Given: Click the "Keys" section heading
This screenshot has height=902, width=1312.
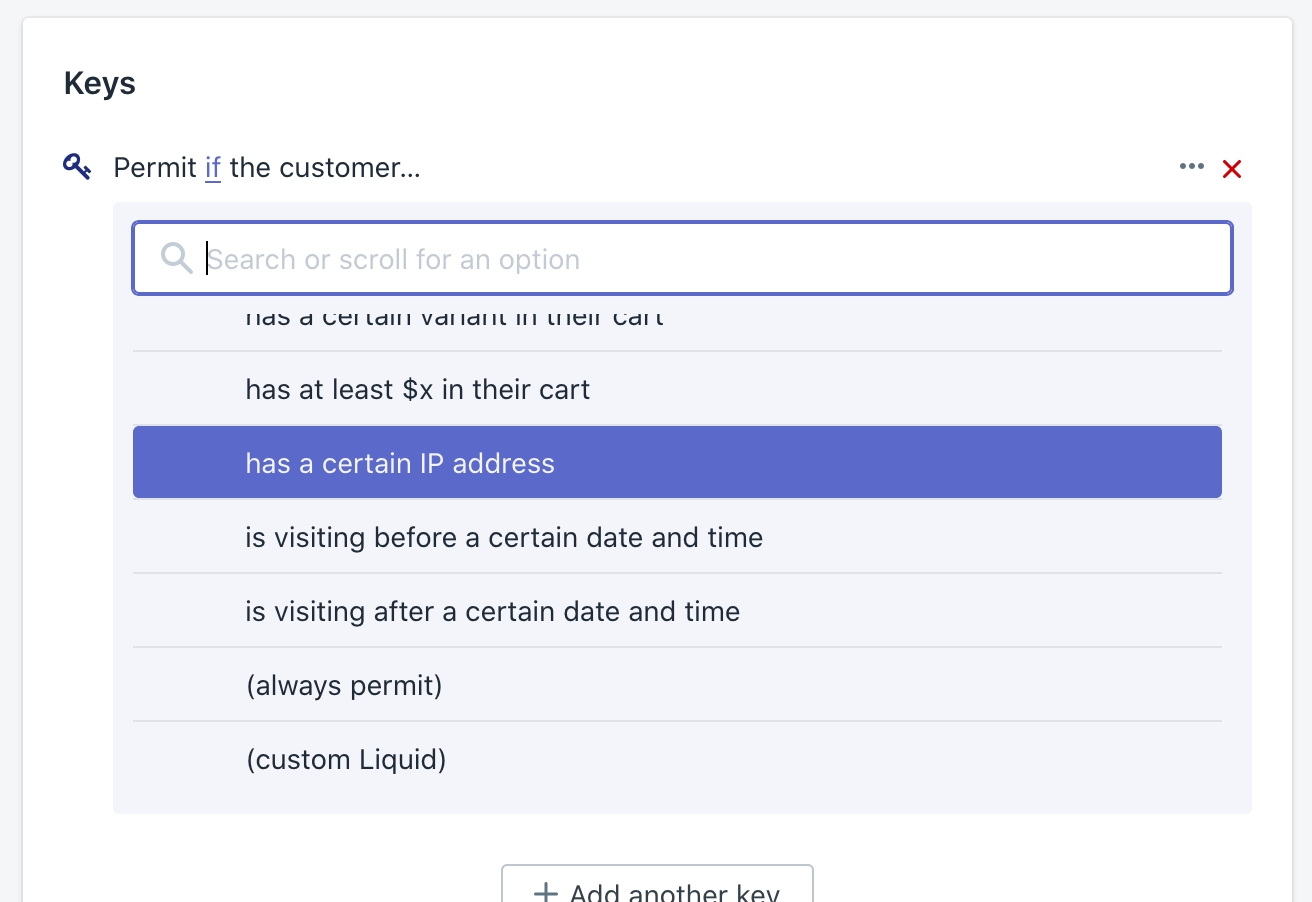Looking at the screenshot, I should pyautogui.click(x=100, y=83).
